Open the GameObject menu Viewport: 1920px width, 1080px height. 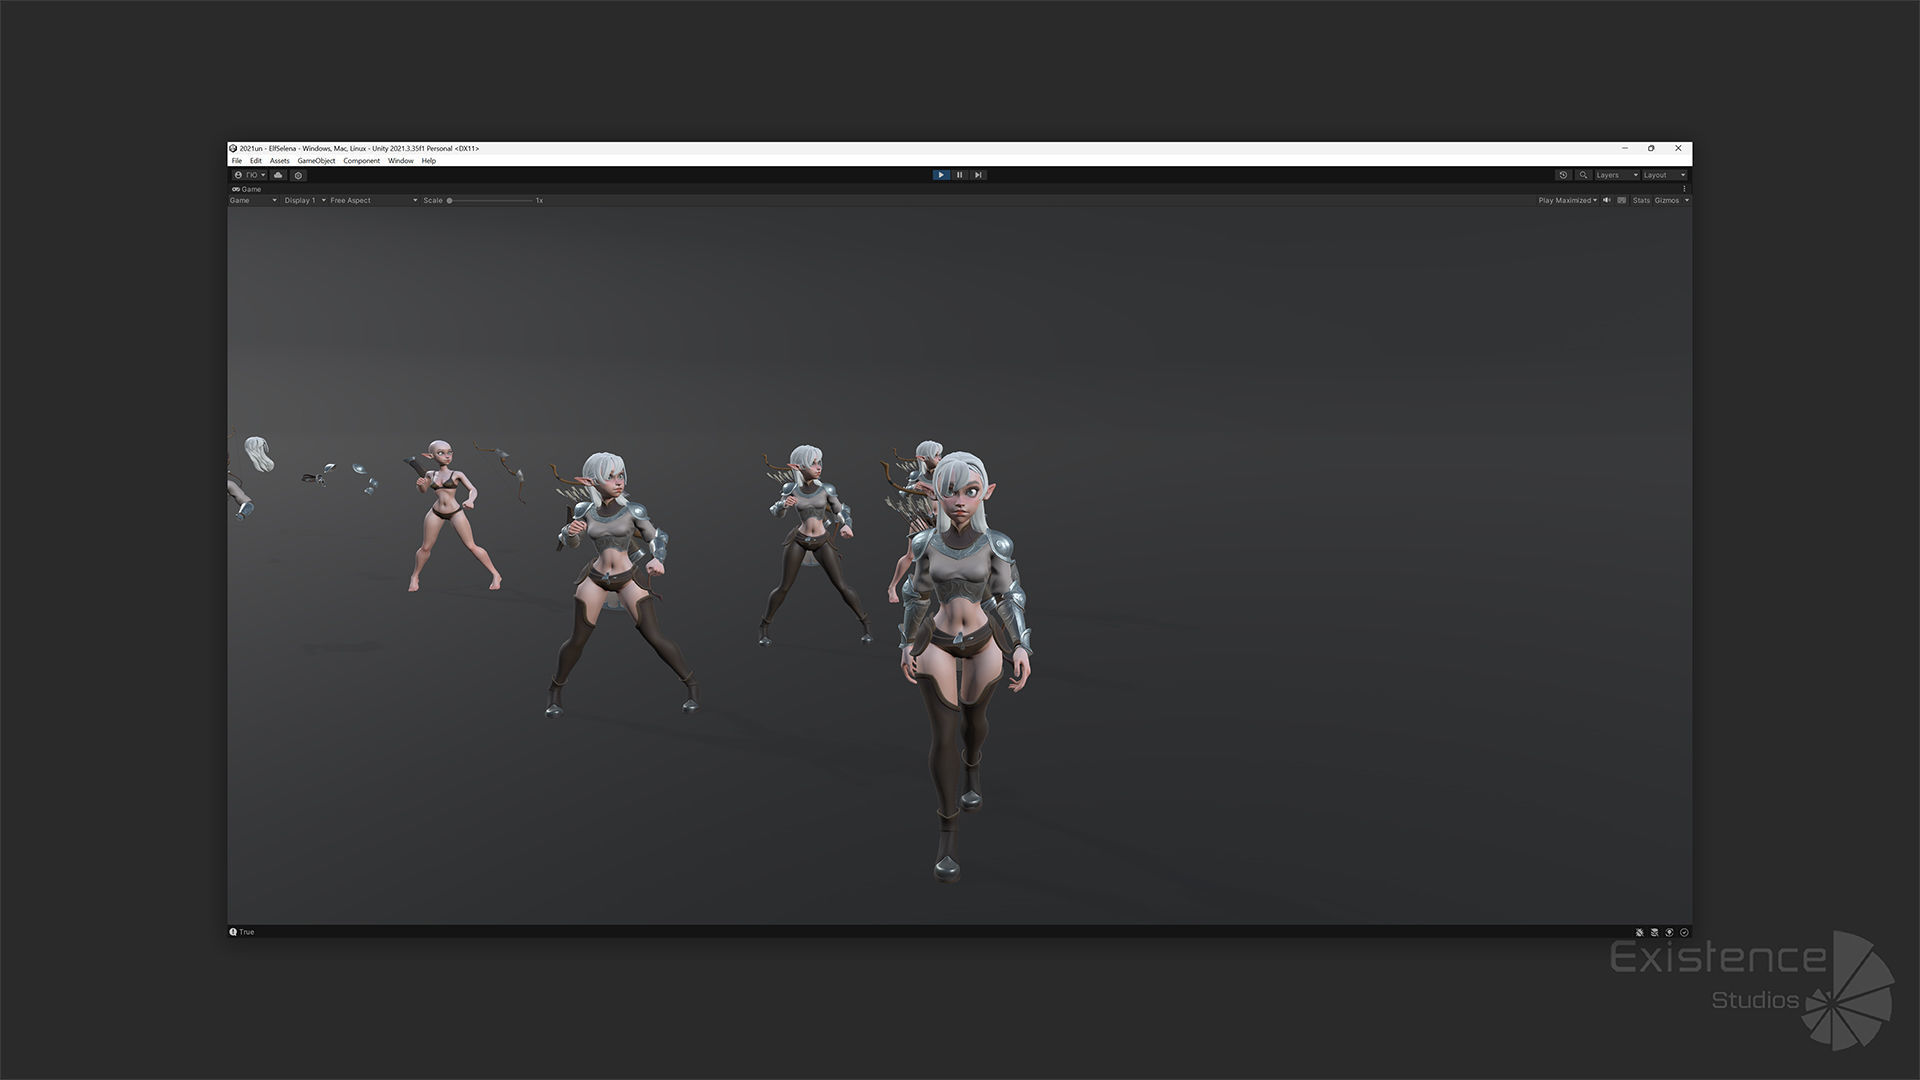316,161
